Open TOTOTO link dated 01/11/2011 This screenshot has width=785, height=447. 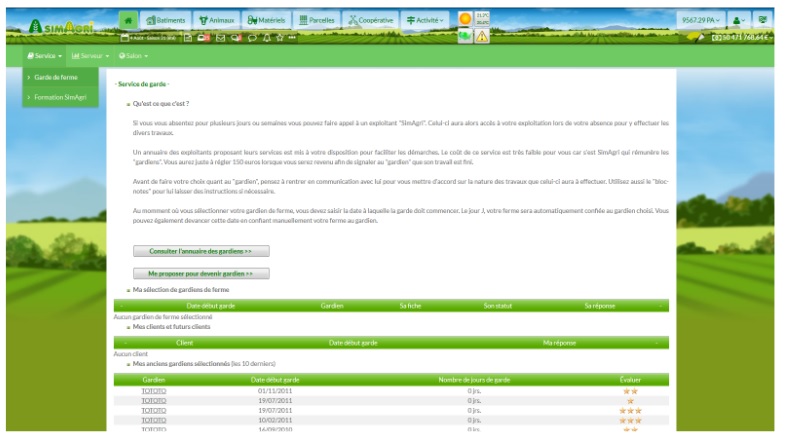coord(153,391)
